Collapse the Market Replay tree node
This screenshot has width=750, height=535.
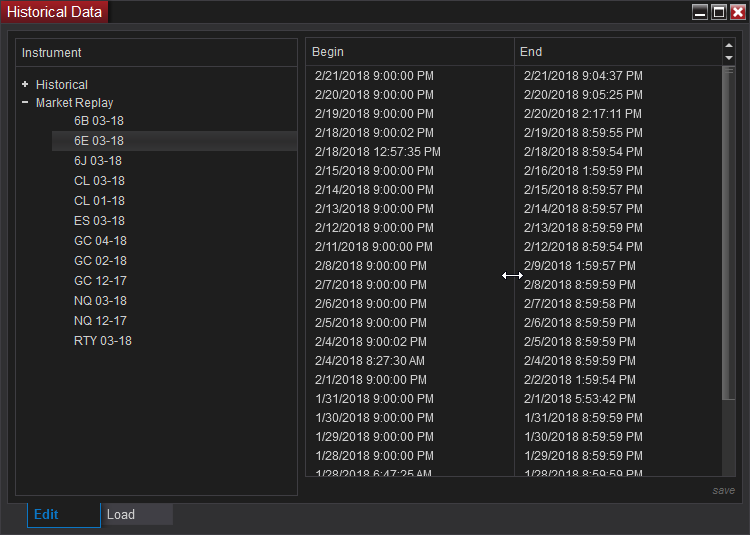pos(25,102)
